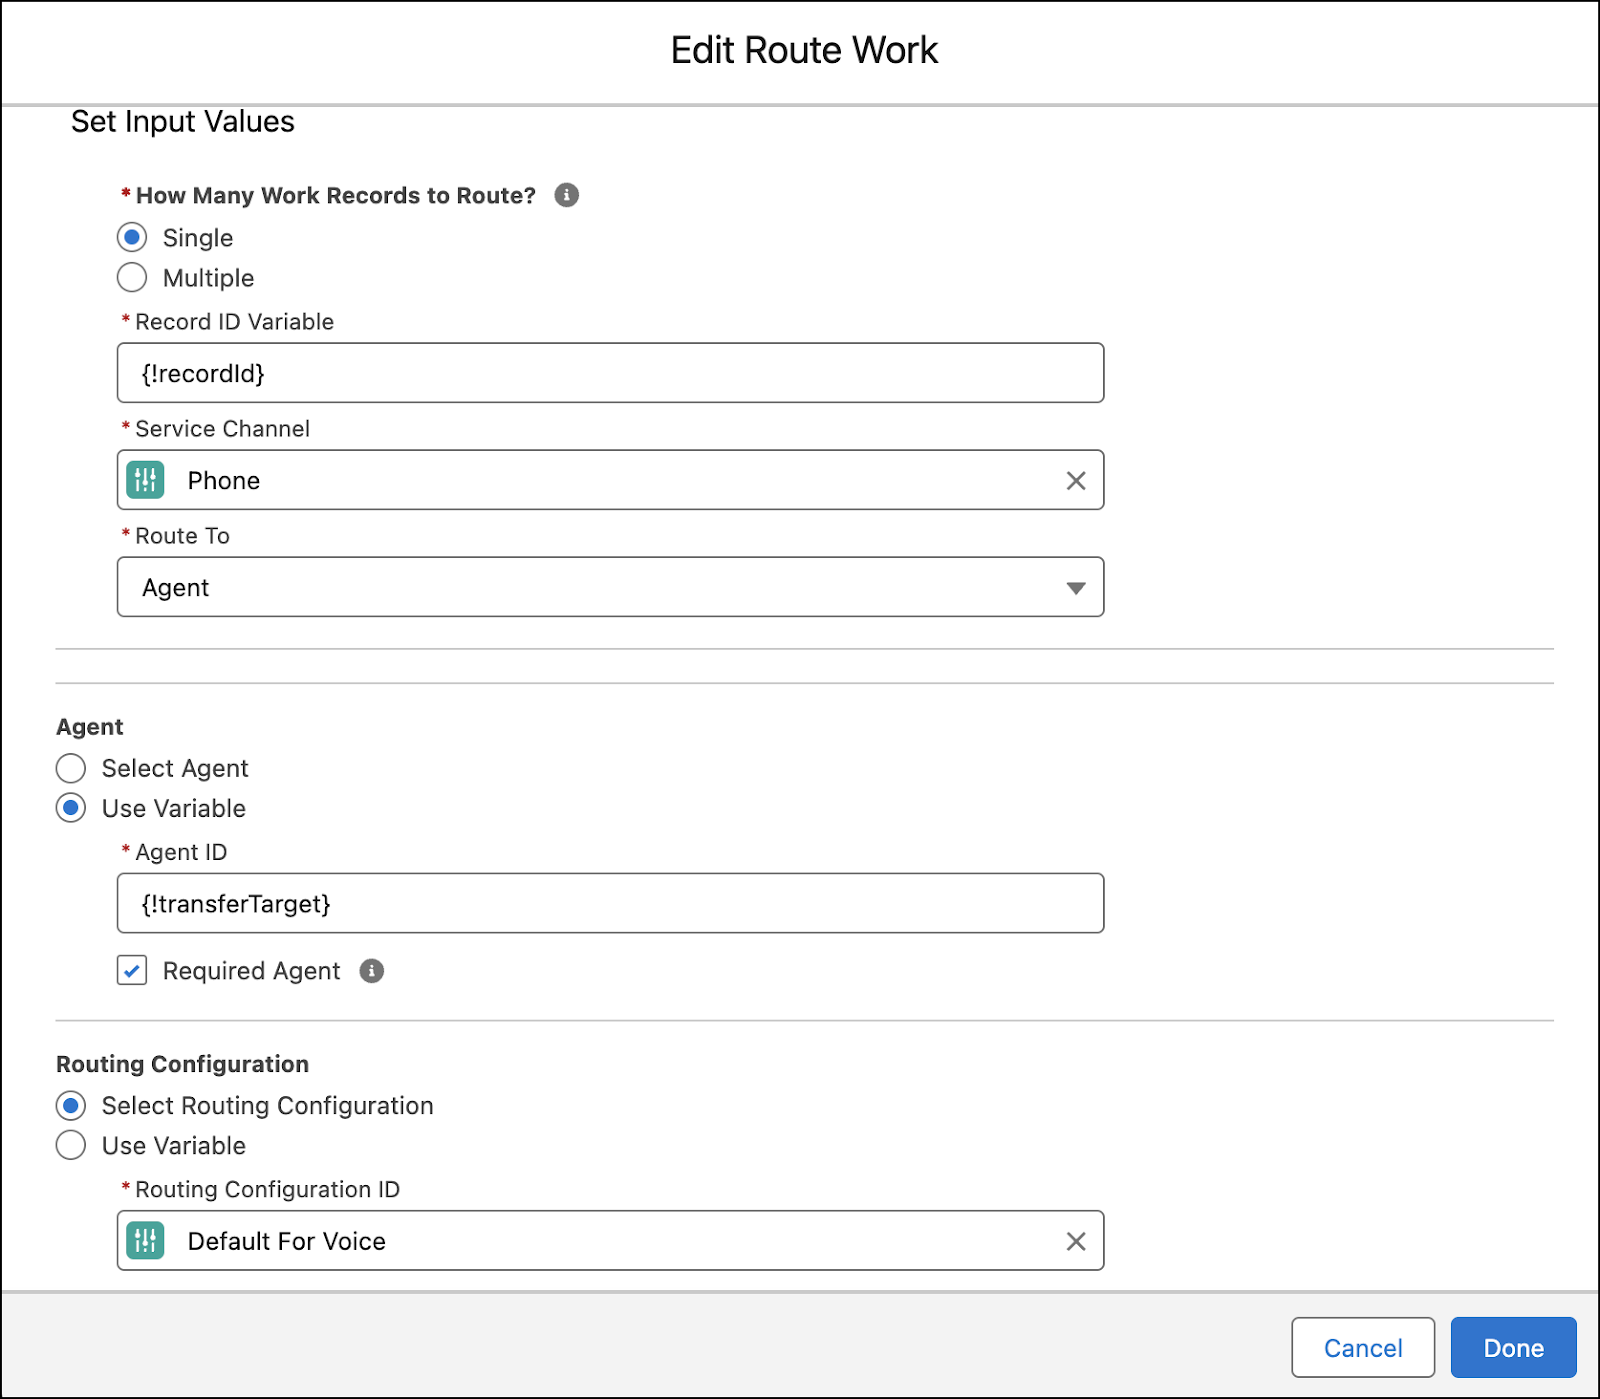
Task: Uncheck the Required Agent checkbox
Action: click(131, 970)
